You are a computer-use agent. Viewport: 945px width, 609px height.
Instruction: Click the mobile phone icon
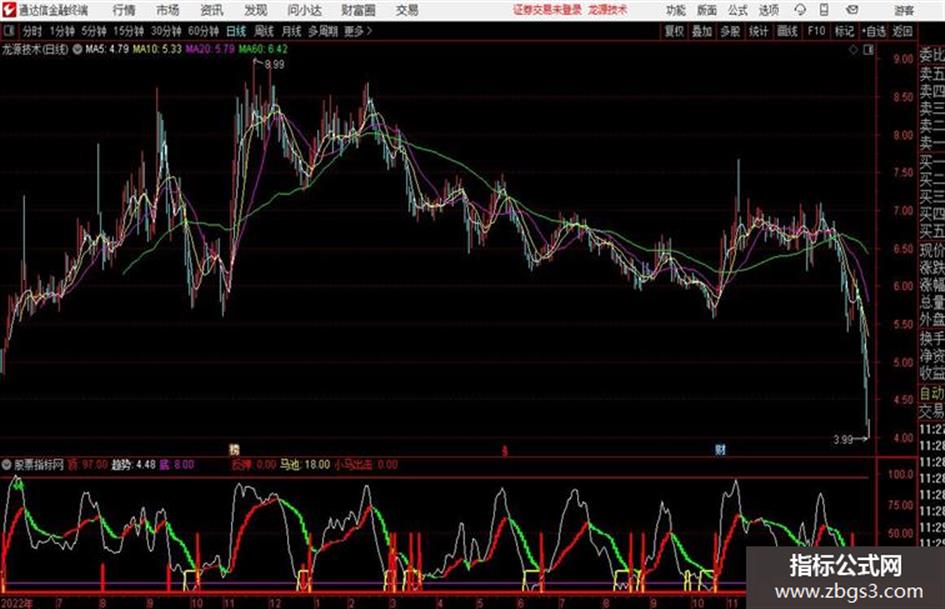click(824, 10)
